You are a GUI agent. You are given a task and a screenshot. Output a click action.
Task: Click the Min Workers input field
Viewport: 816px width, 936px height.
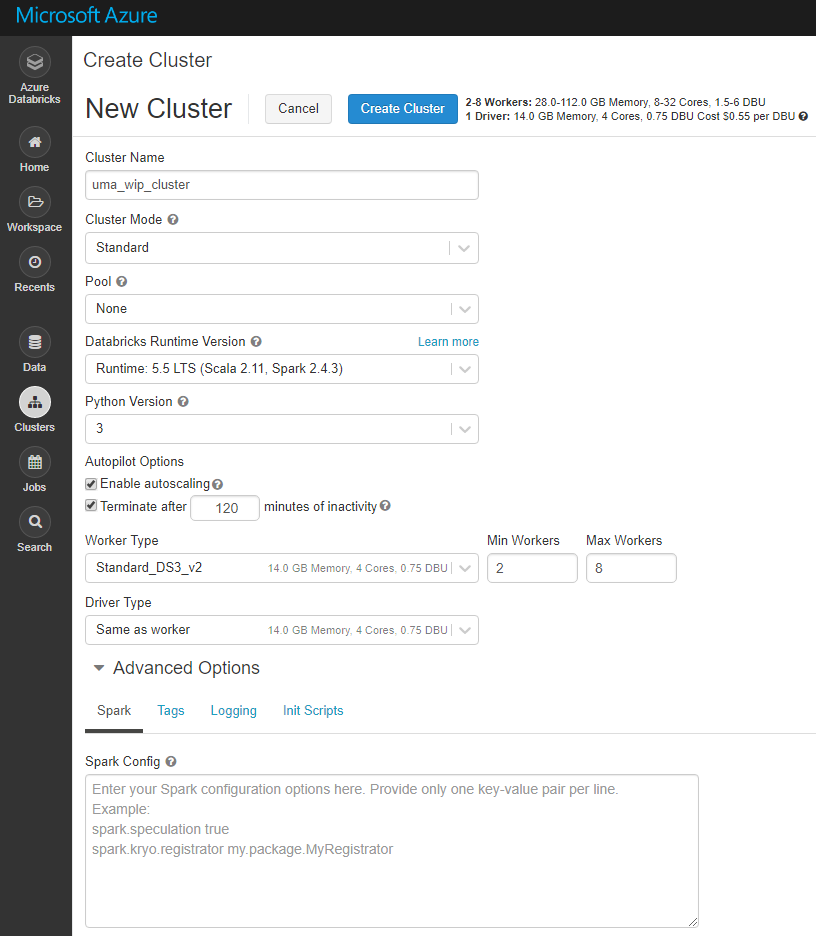[x=532, y=568]
